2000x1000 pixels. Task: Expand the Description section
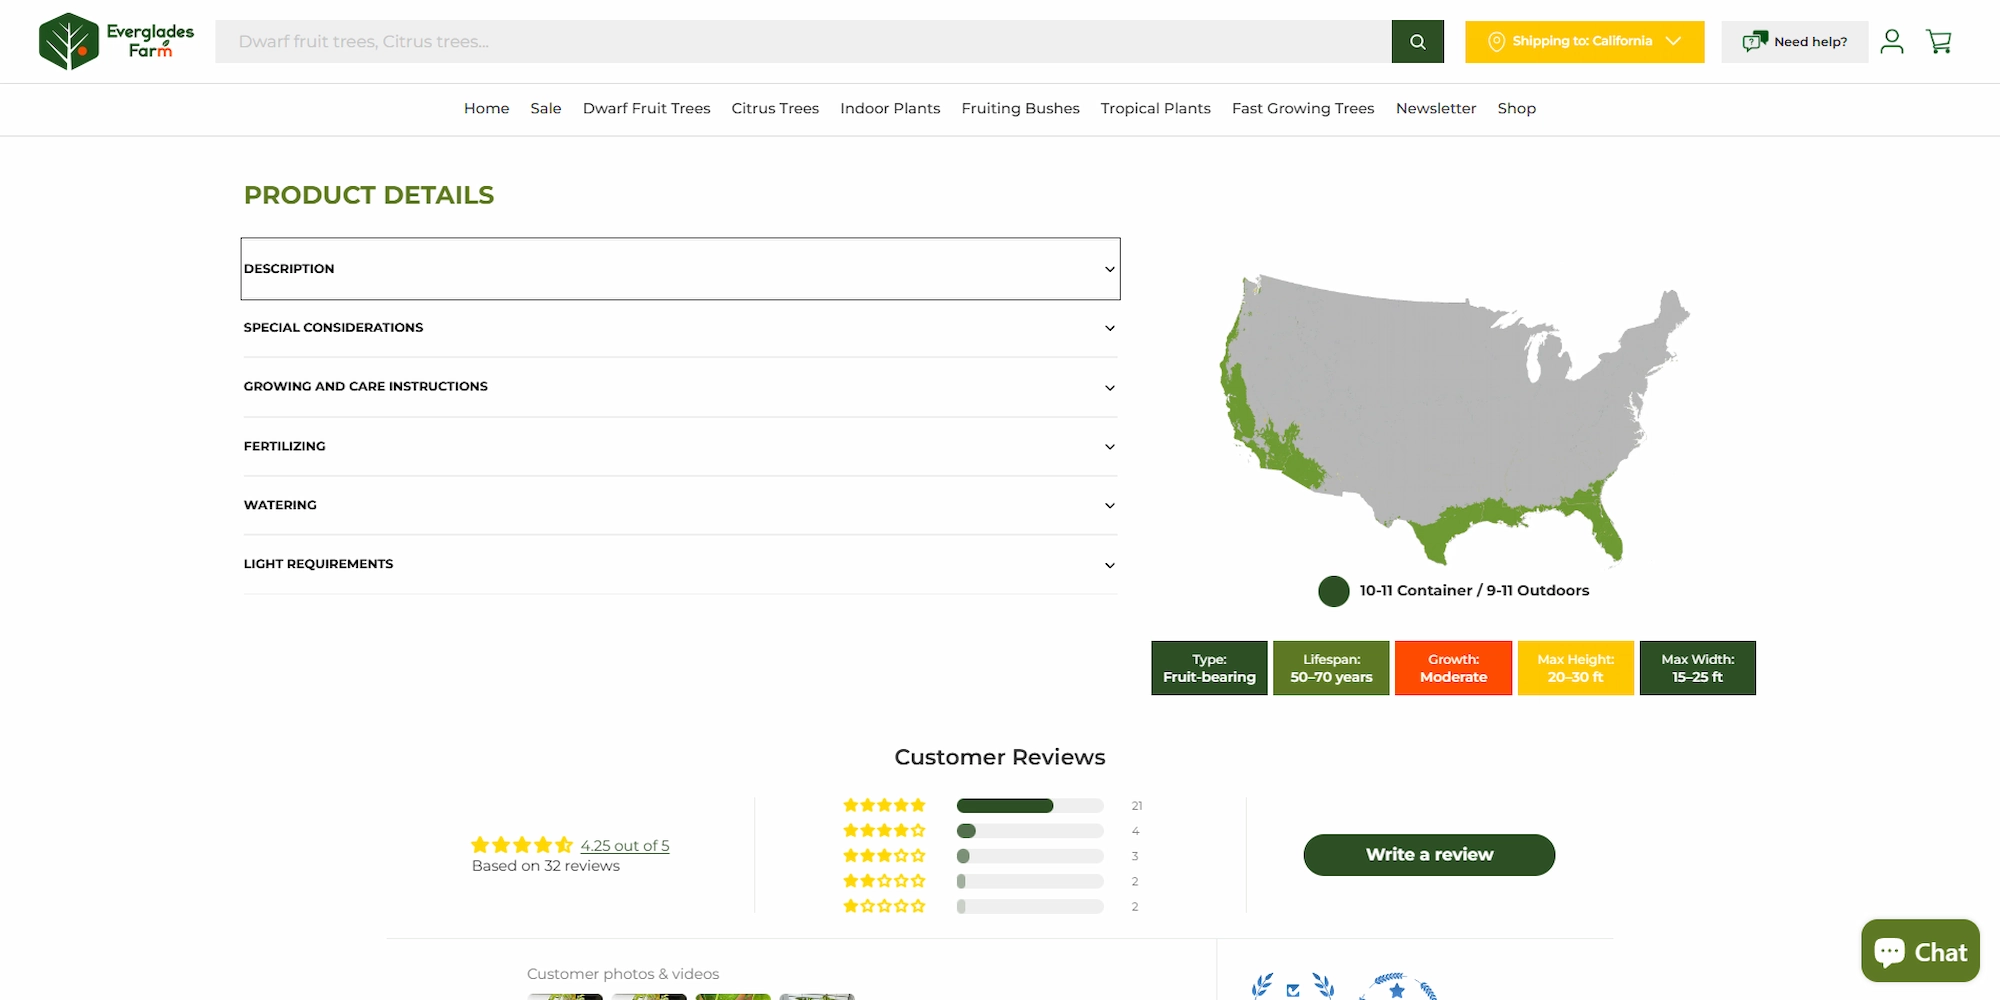pyautogui.click(x=680, y=269)
